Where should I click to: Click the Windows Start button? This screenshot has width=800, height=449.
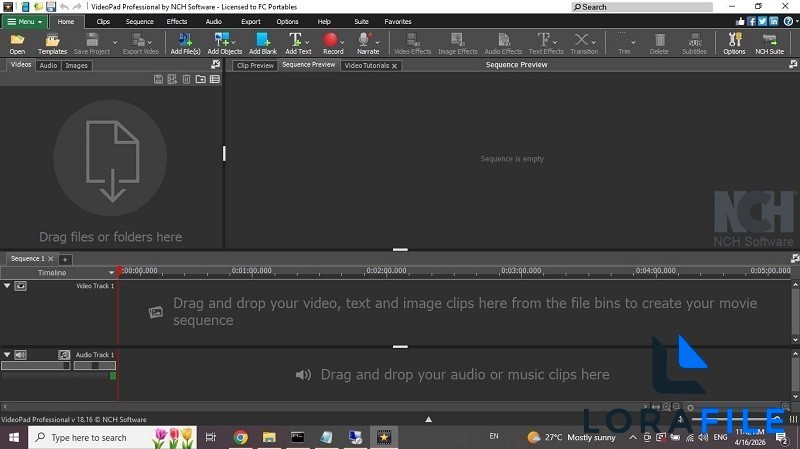pos(14,437)
